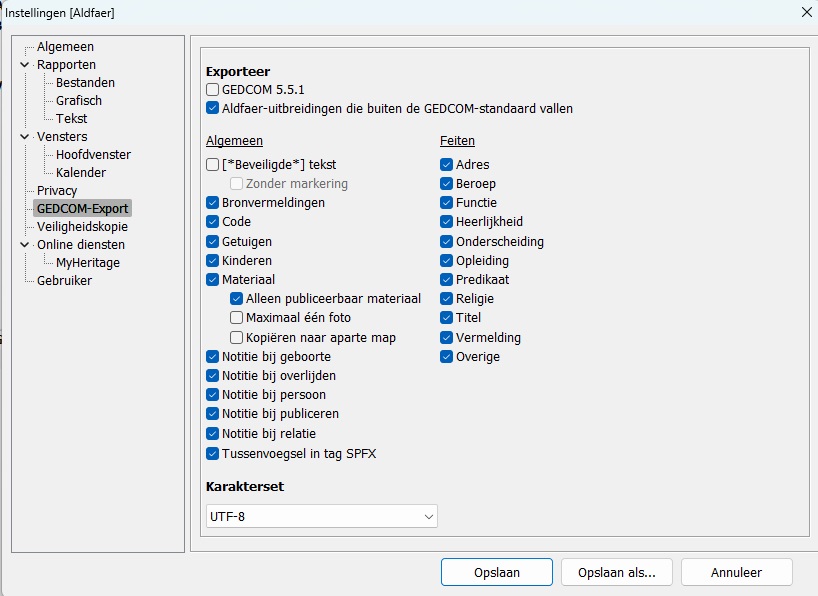Click the Opslaan button

496,572
